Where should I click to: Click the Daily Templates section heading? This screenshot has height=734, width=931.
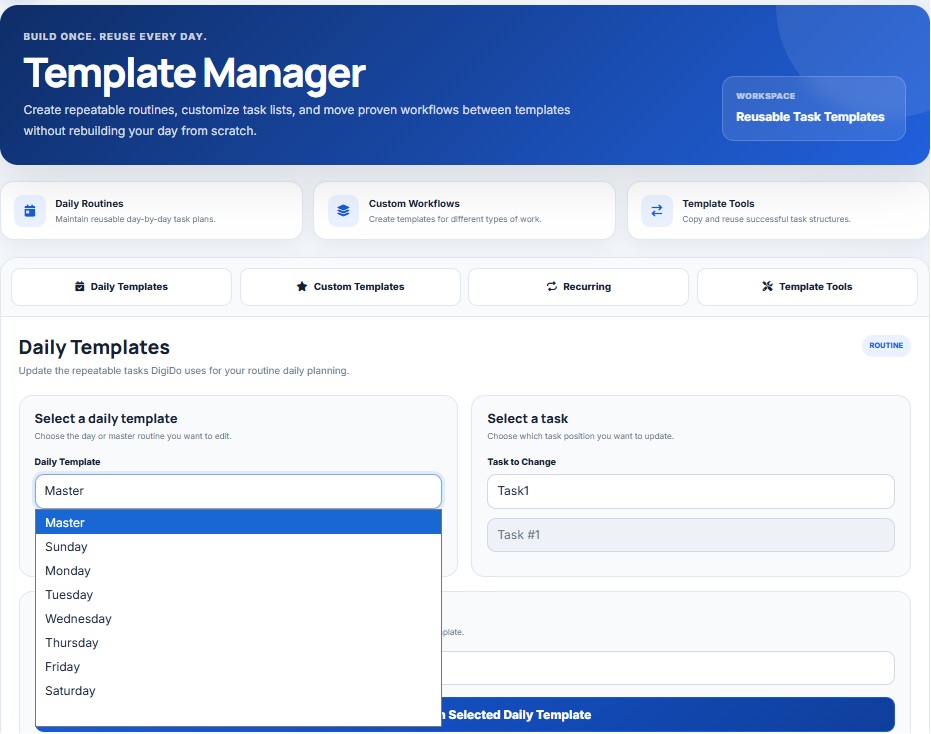[x=94, y=347]
